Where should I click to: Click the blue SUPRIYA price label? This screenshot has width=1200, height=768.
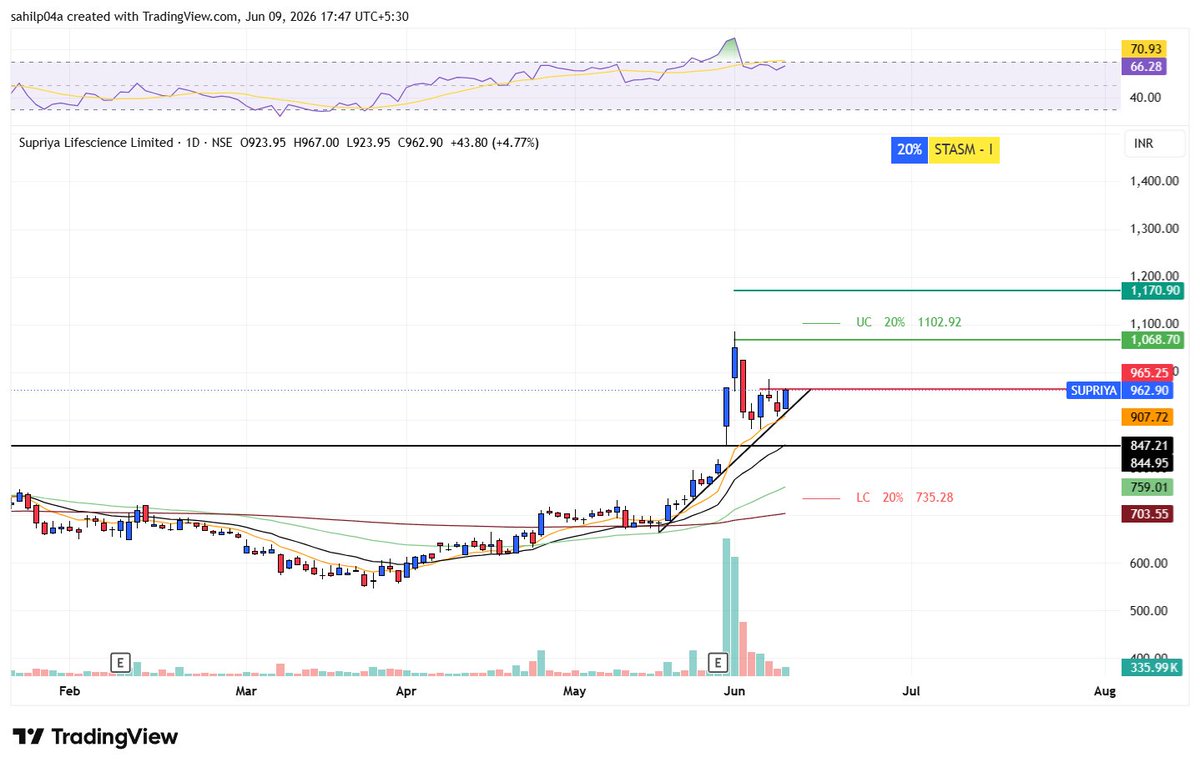coord(1093,390)
